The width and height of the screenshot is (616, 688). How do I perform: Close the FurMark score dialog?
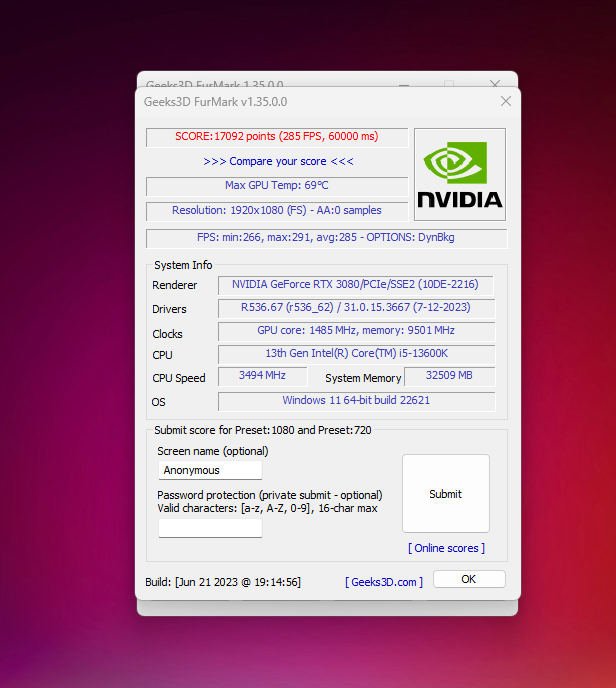pos(505,101)
